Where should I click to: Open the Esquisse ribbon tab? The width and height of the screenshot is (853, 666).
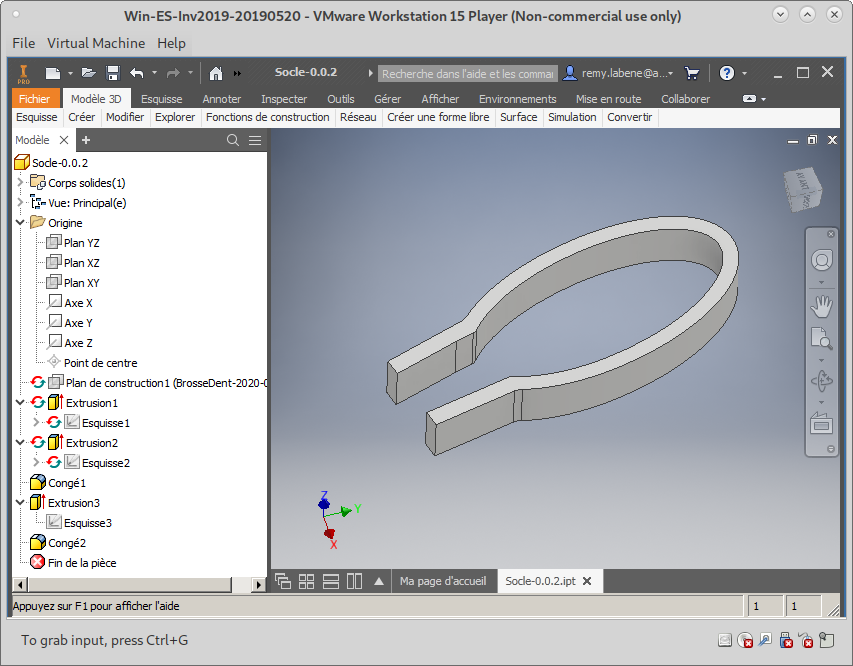coord(161,99)
